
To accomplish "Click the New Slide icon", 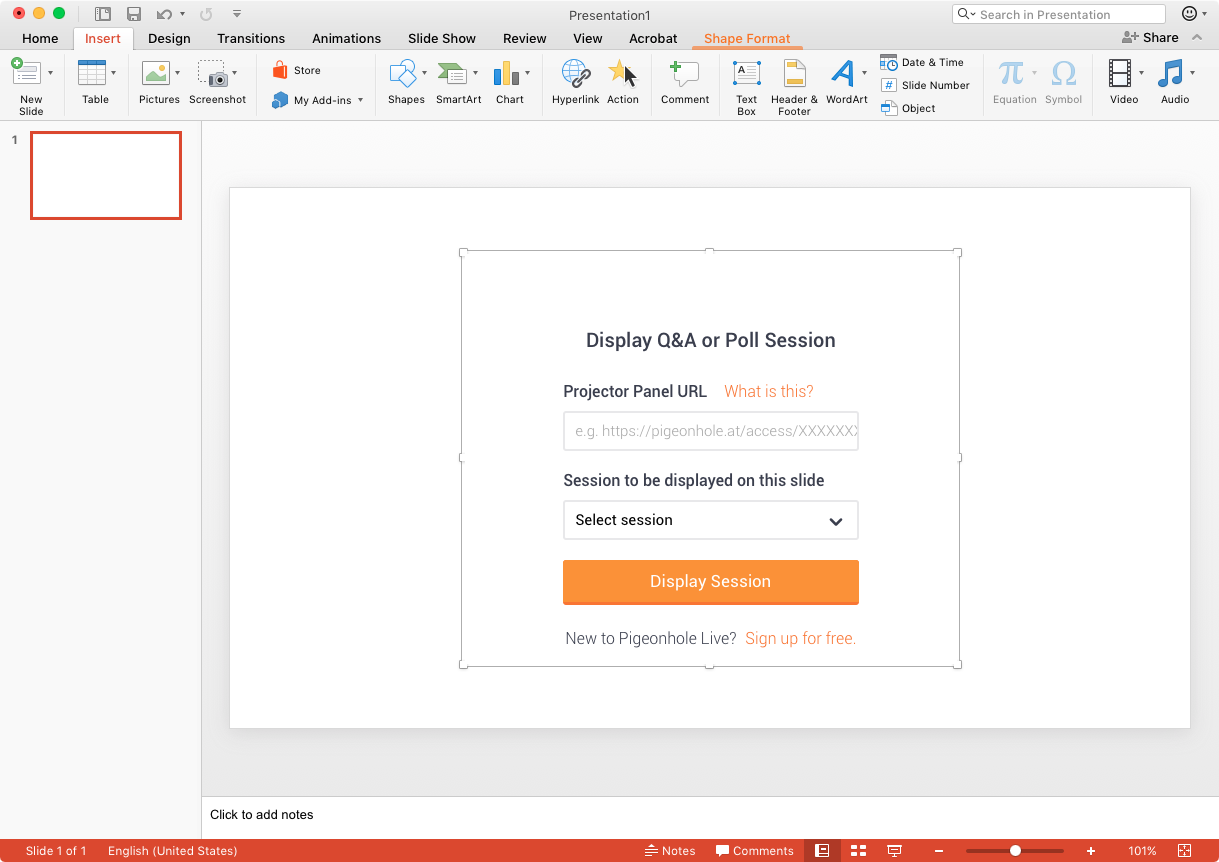I will click(x=26, y=72).
